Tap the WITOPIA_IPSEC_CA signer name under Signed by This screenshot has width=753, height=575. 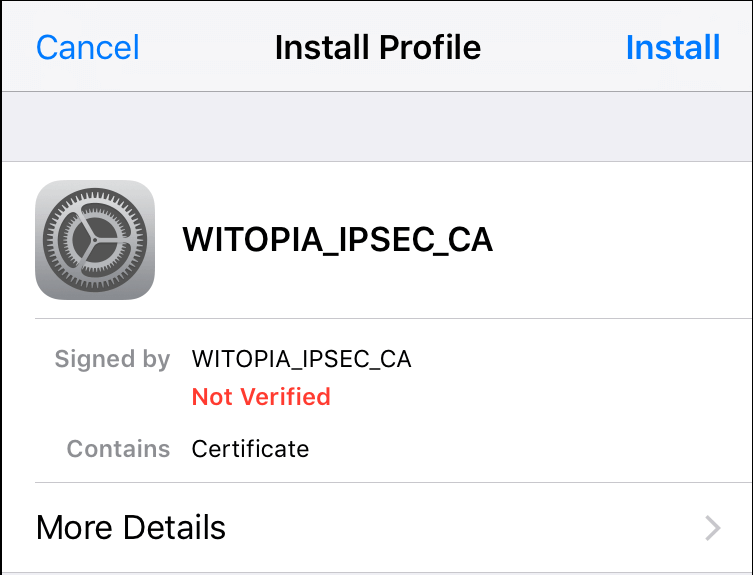302,359
